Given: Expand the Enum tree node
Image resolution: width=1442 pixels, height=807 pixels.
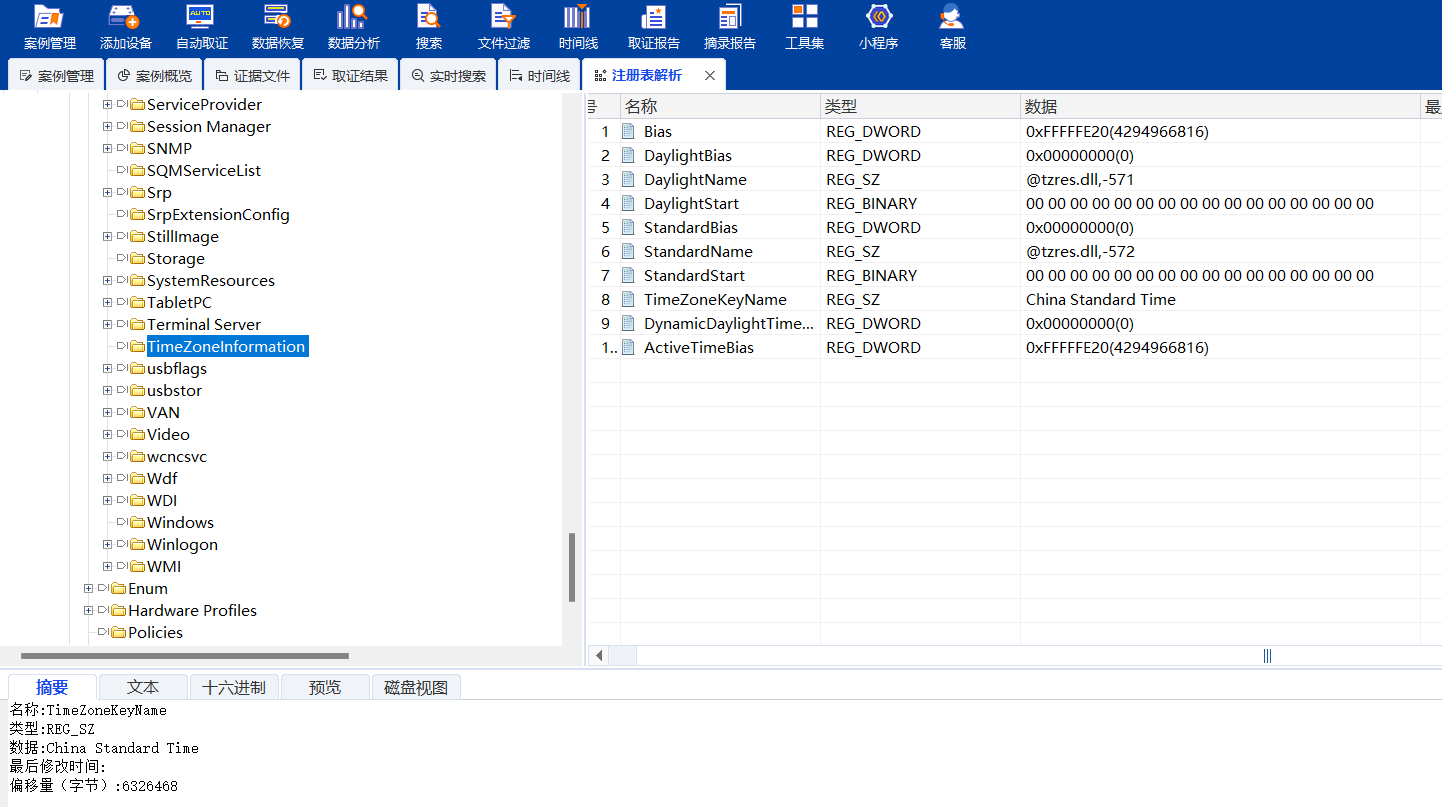Looking at the screenshot, I should (88, 589).
